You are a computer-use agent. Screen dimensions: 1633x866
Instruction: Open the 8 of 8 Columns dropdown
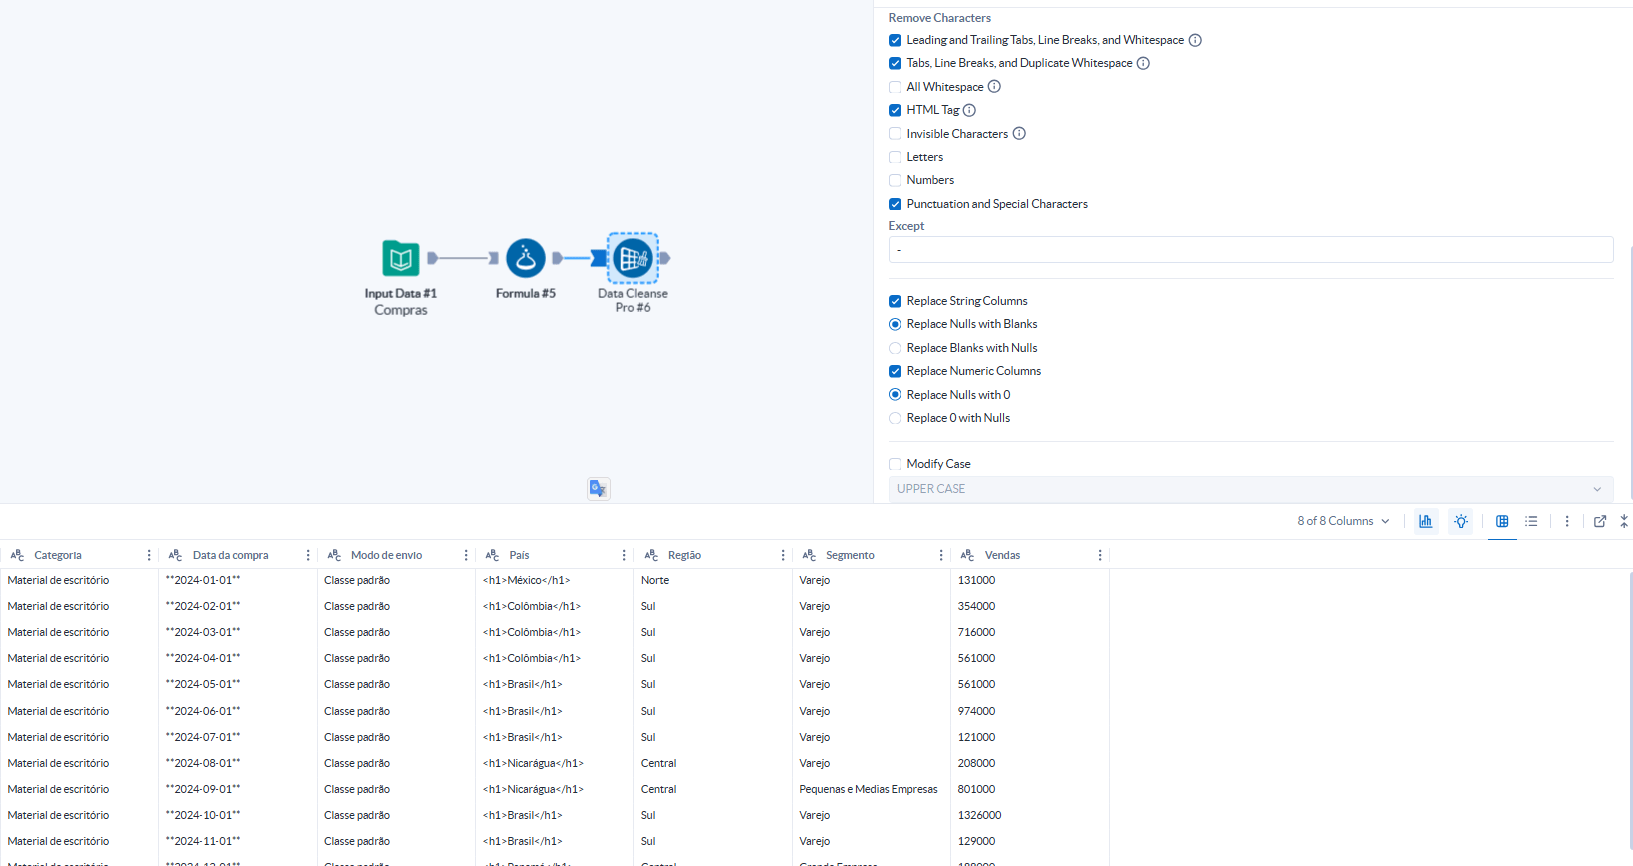(1343, 521)
